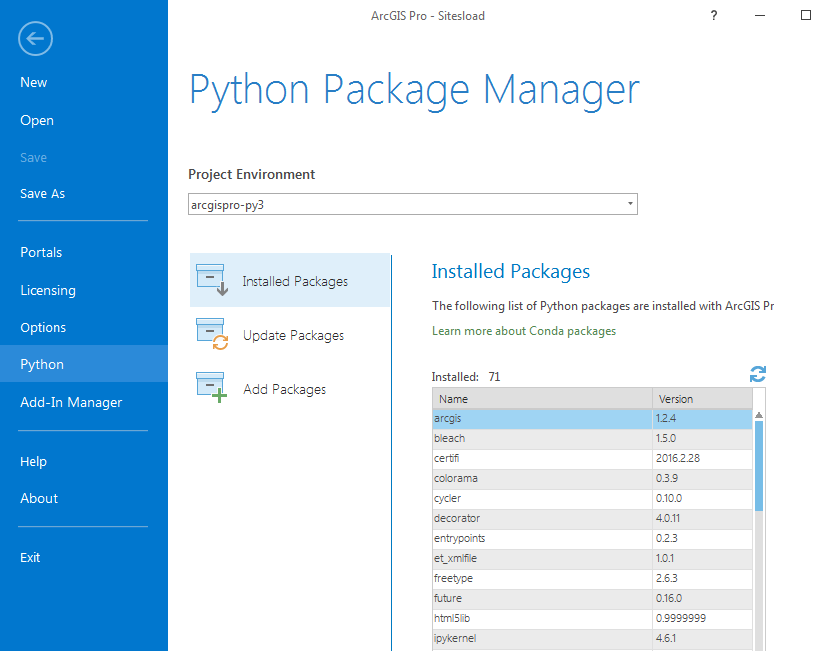Sort packages by Version column header
The width and height of the screenshot is (813, 651).
pyautogui.click(x=701, y=399)
